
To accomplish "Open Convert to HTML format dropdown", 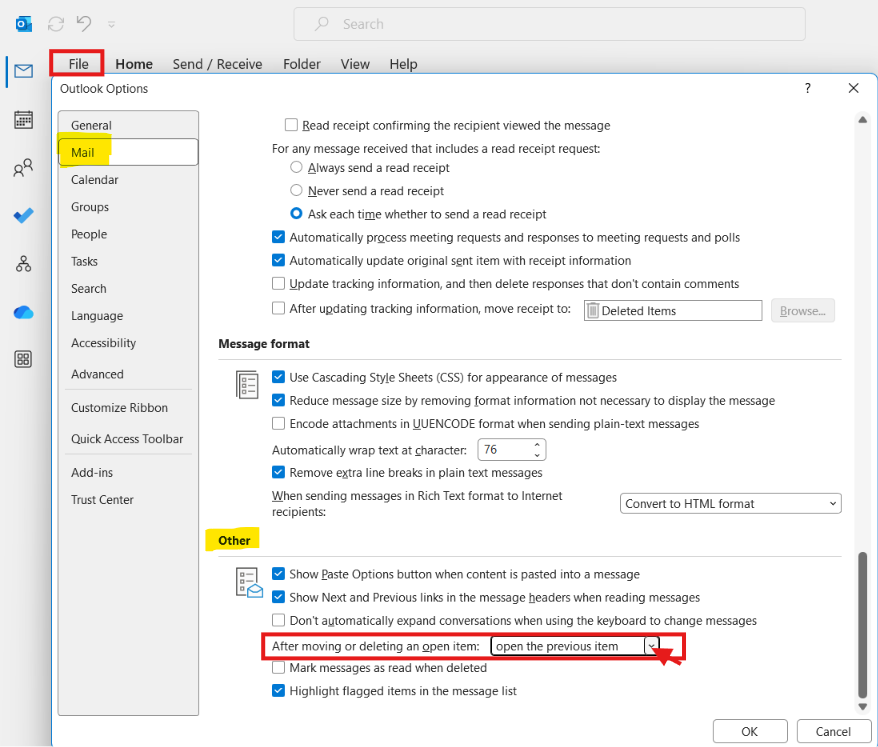I will tap(730, 503).
